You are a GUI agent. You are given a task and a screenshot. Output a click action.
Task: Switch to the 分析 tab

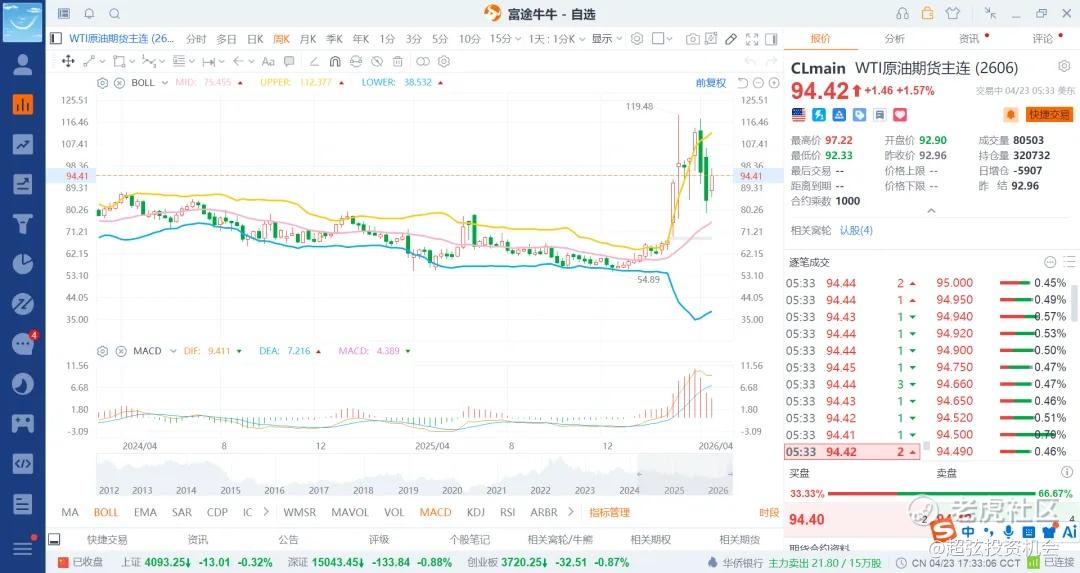point(894,39)
